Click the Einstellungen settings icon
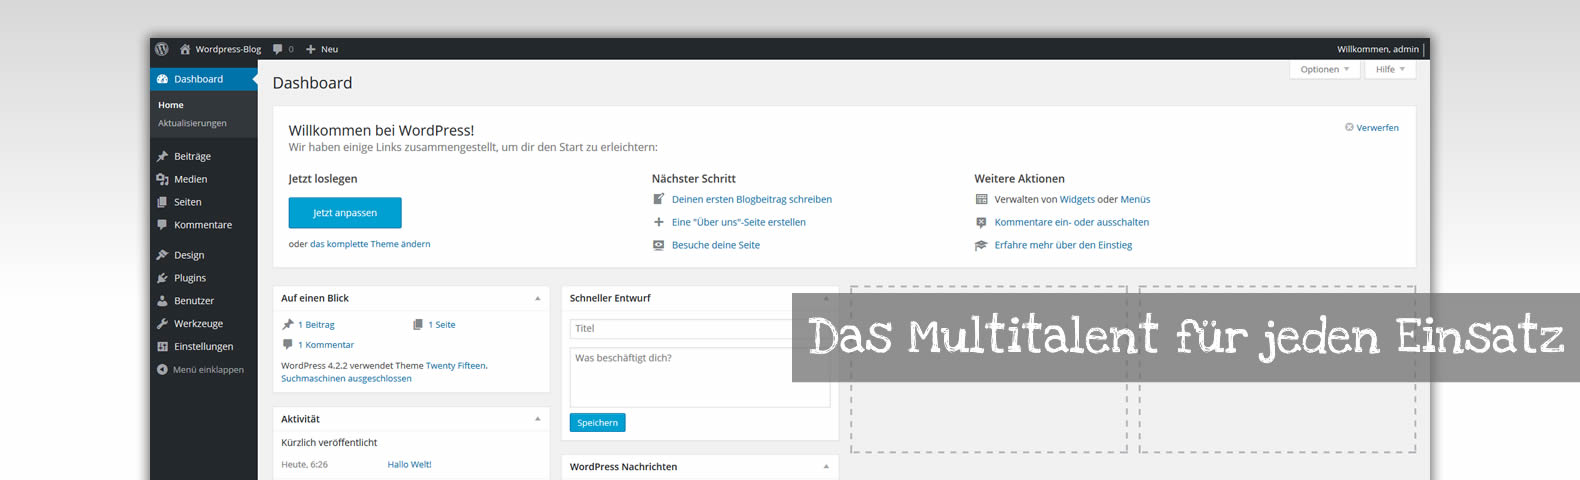The width and height of the screenshot is (1580, 480). 162,347
